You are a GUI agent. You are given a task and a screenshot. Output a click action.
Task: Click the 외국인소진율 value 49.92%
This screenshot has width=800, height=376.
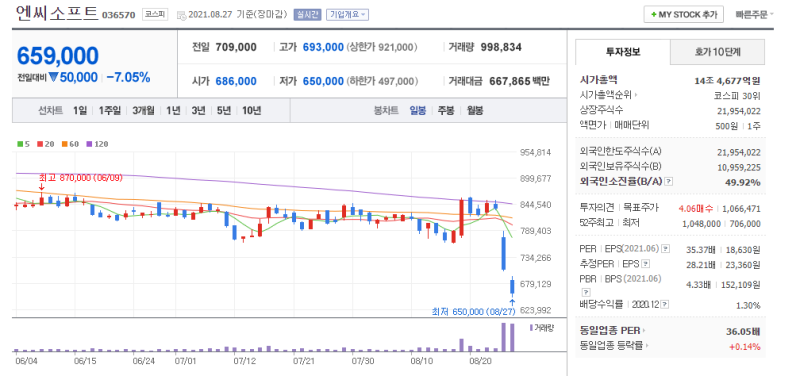(743, 182)
